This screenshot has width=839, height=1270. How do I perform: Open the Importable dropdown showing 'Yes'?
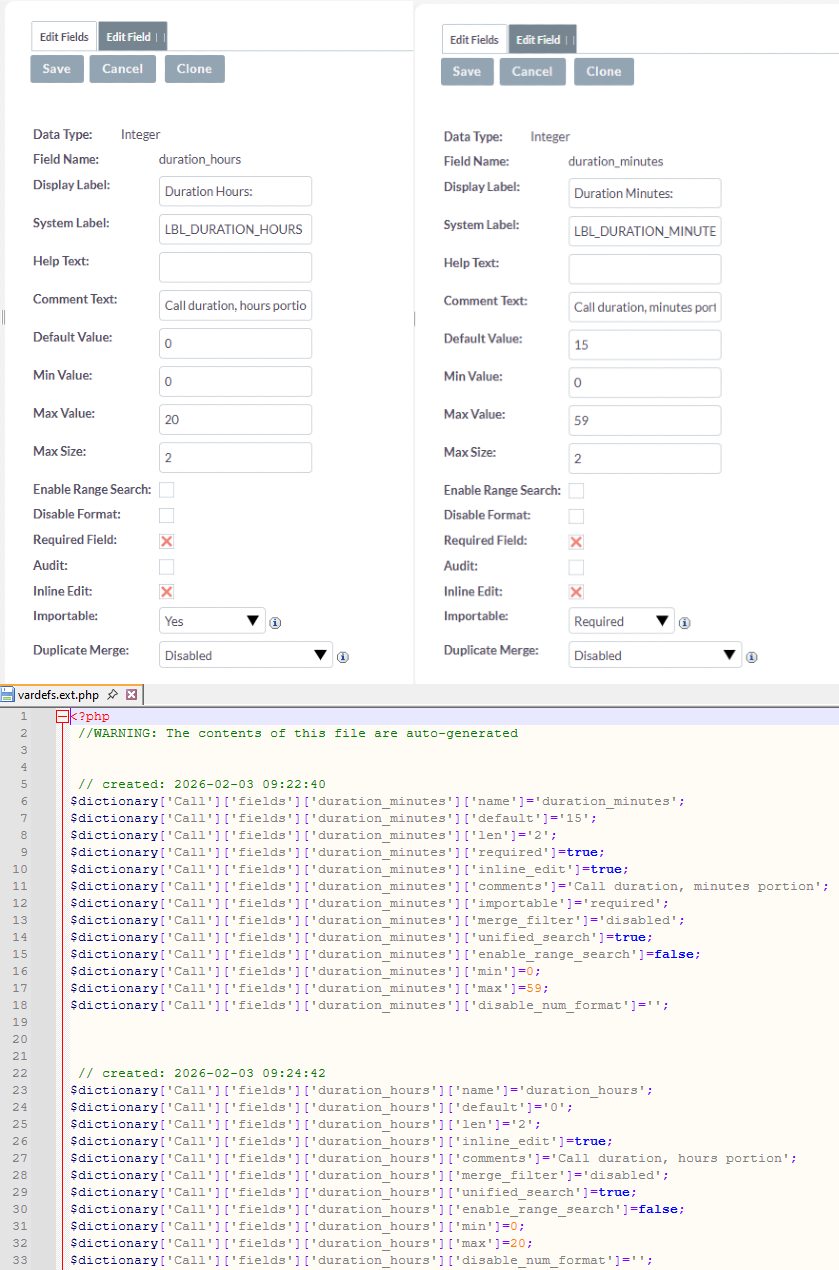[212, 621]
